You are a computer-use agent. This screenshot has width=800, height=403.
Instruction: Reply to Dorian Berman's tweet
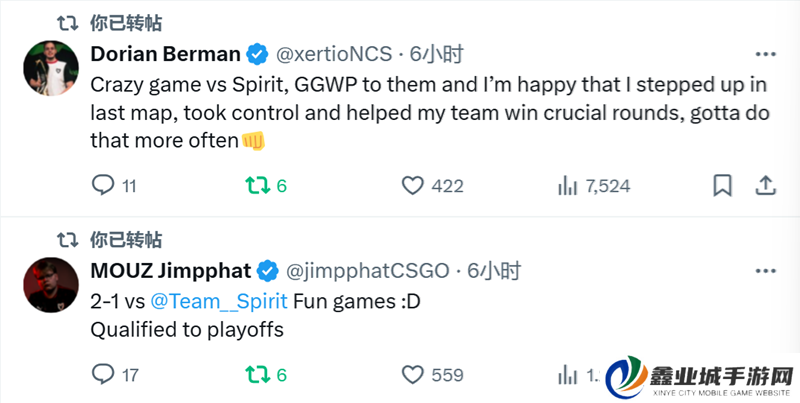point(103,185)
